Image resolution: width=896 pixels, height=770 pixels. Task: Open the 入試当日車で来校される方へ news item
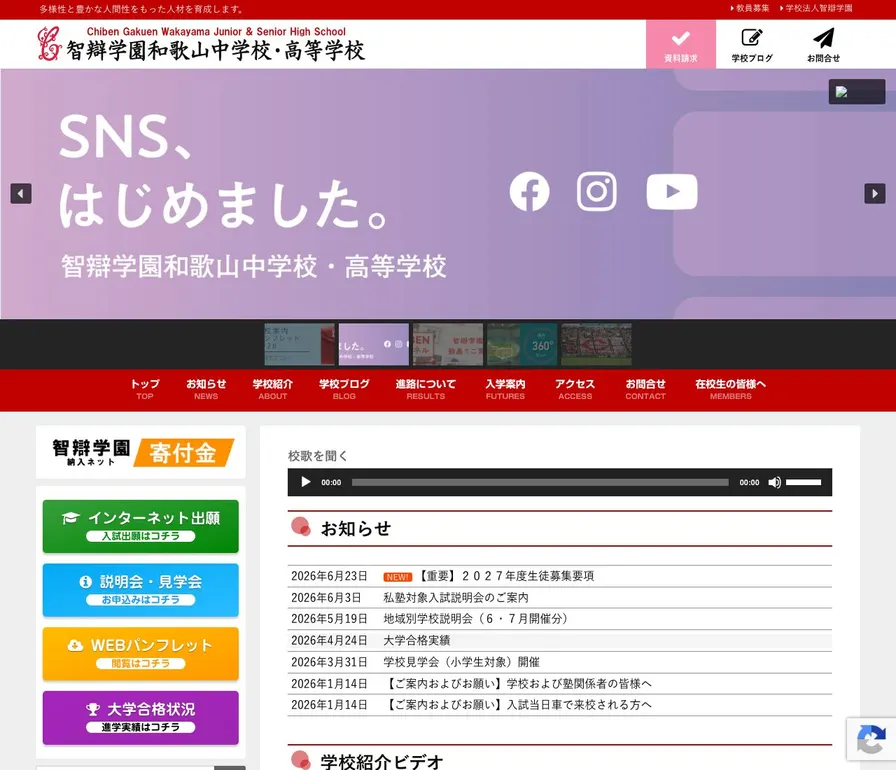tap(518, 705)
